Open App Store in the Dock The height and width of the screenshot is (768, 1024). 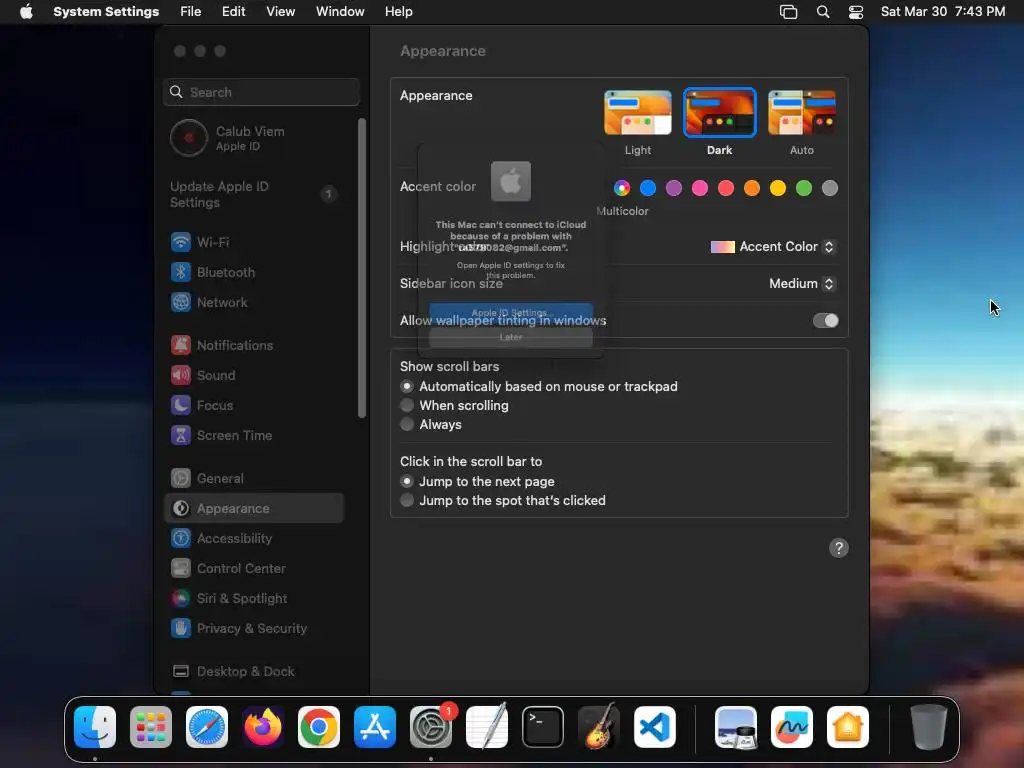[375, 727]
